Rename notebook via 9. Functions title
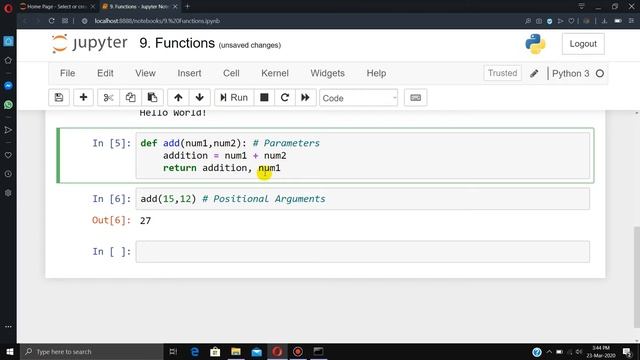Image resolution: width=640 pixels, height=360 pixels. coord(177,43)
